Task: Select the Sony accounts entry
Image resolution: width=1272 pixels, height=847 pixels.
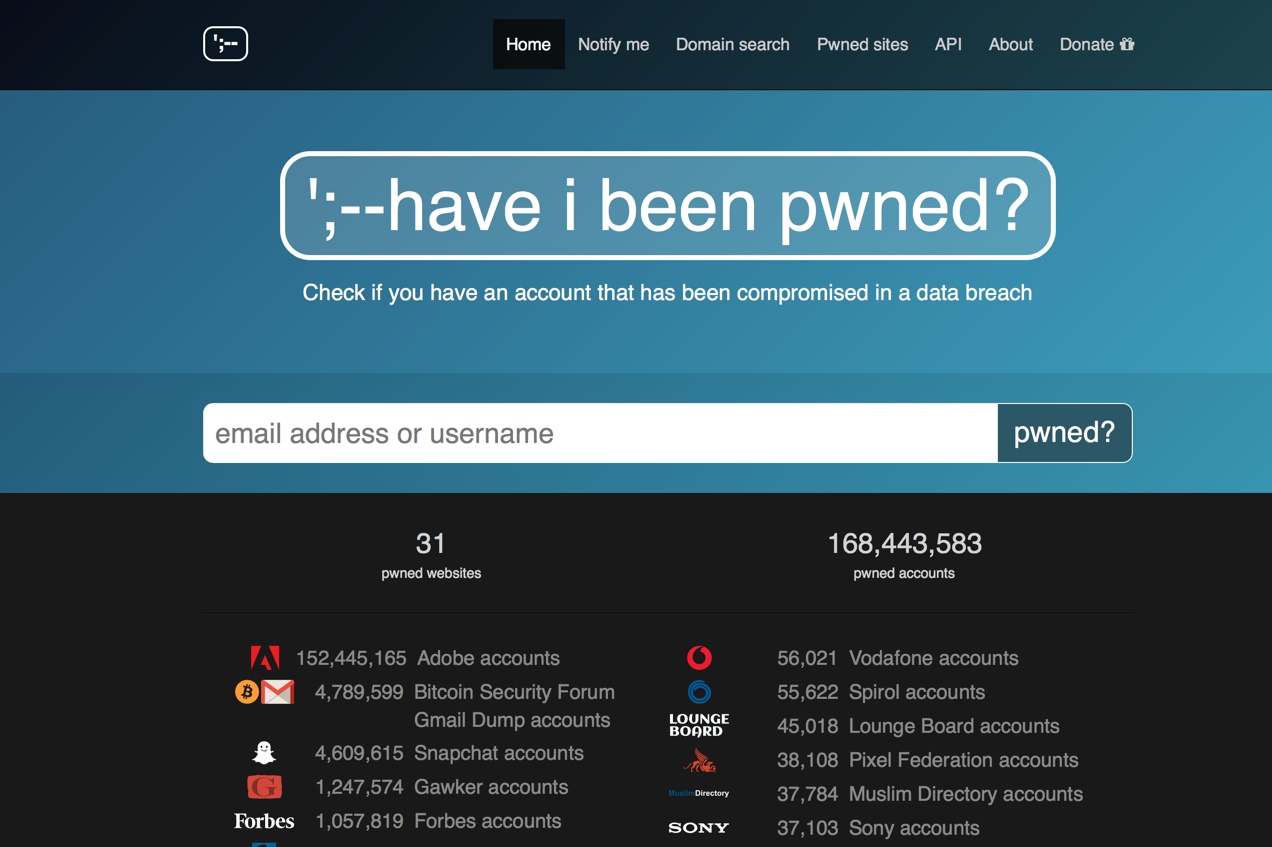Action: [914, 828]
